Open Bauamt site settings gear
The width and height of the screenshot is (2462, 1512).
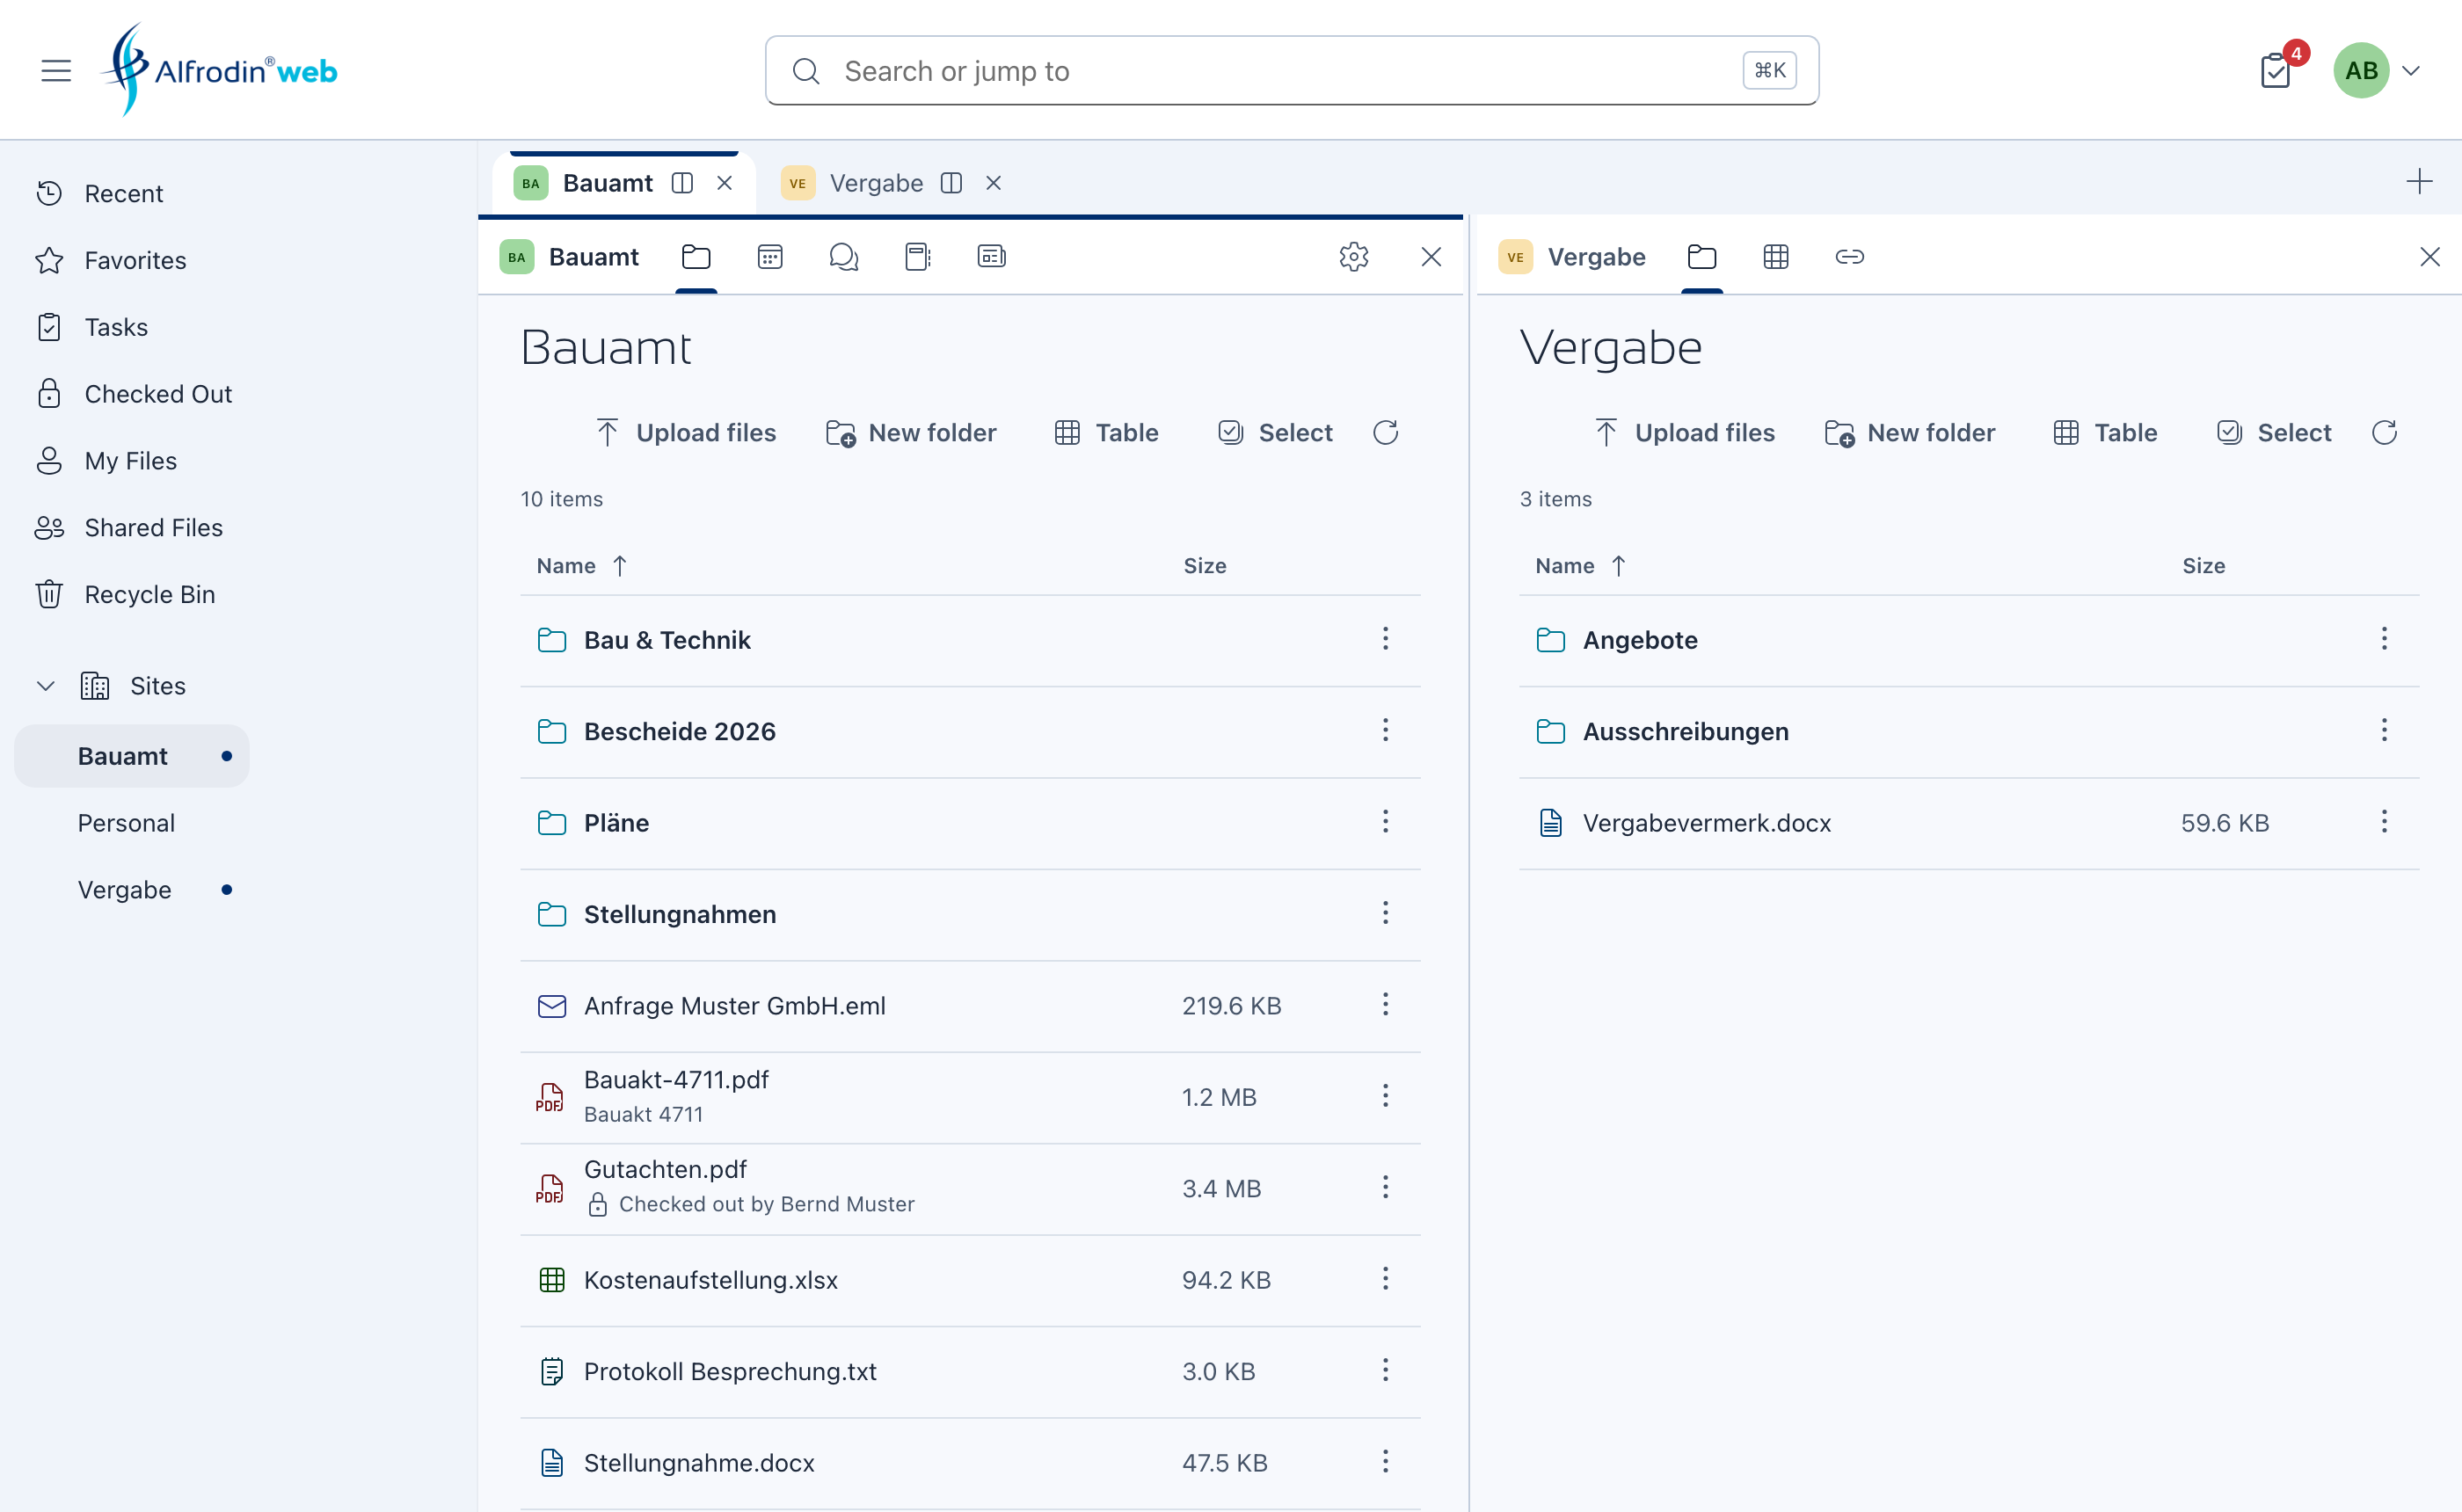(1353, 257)
